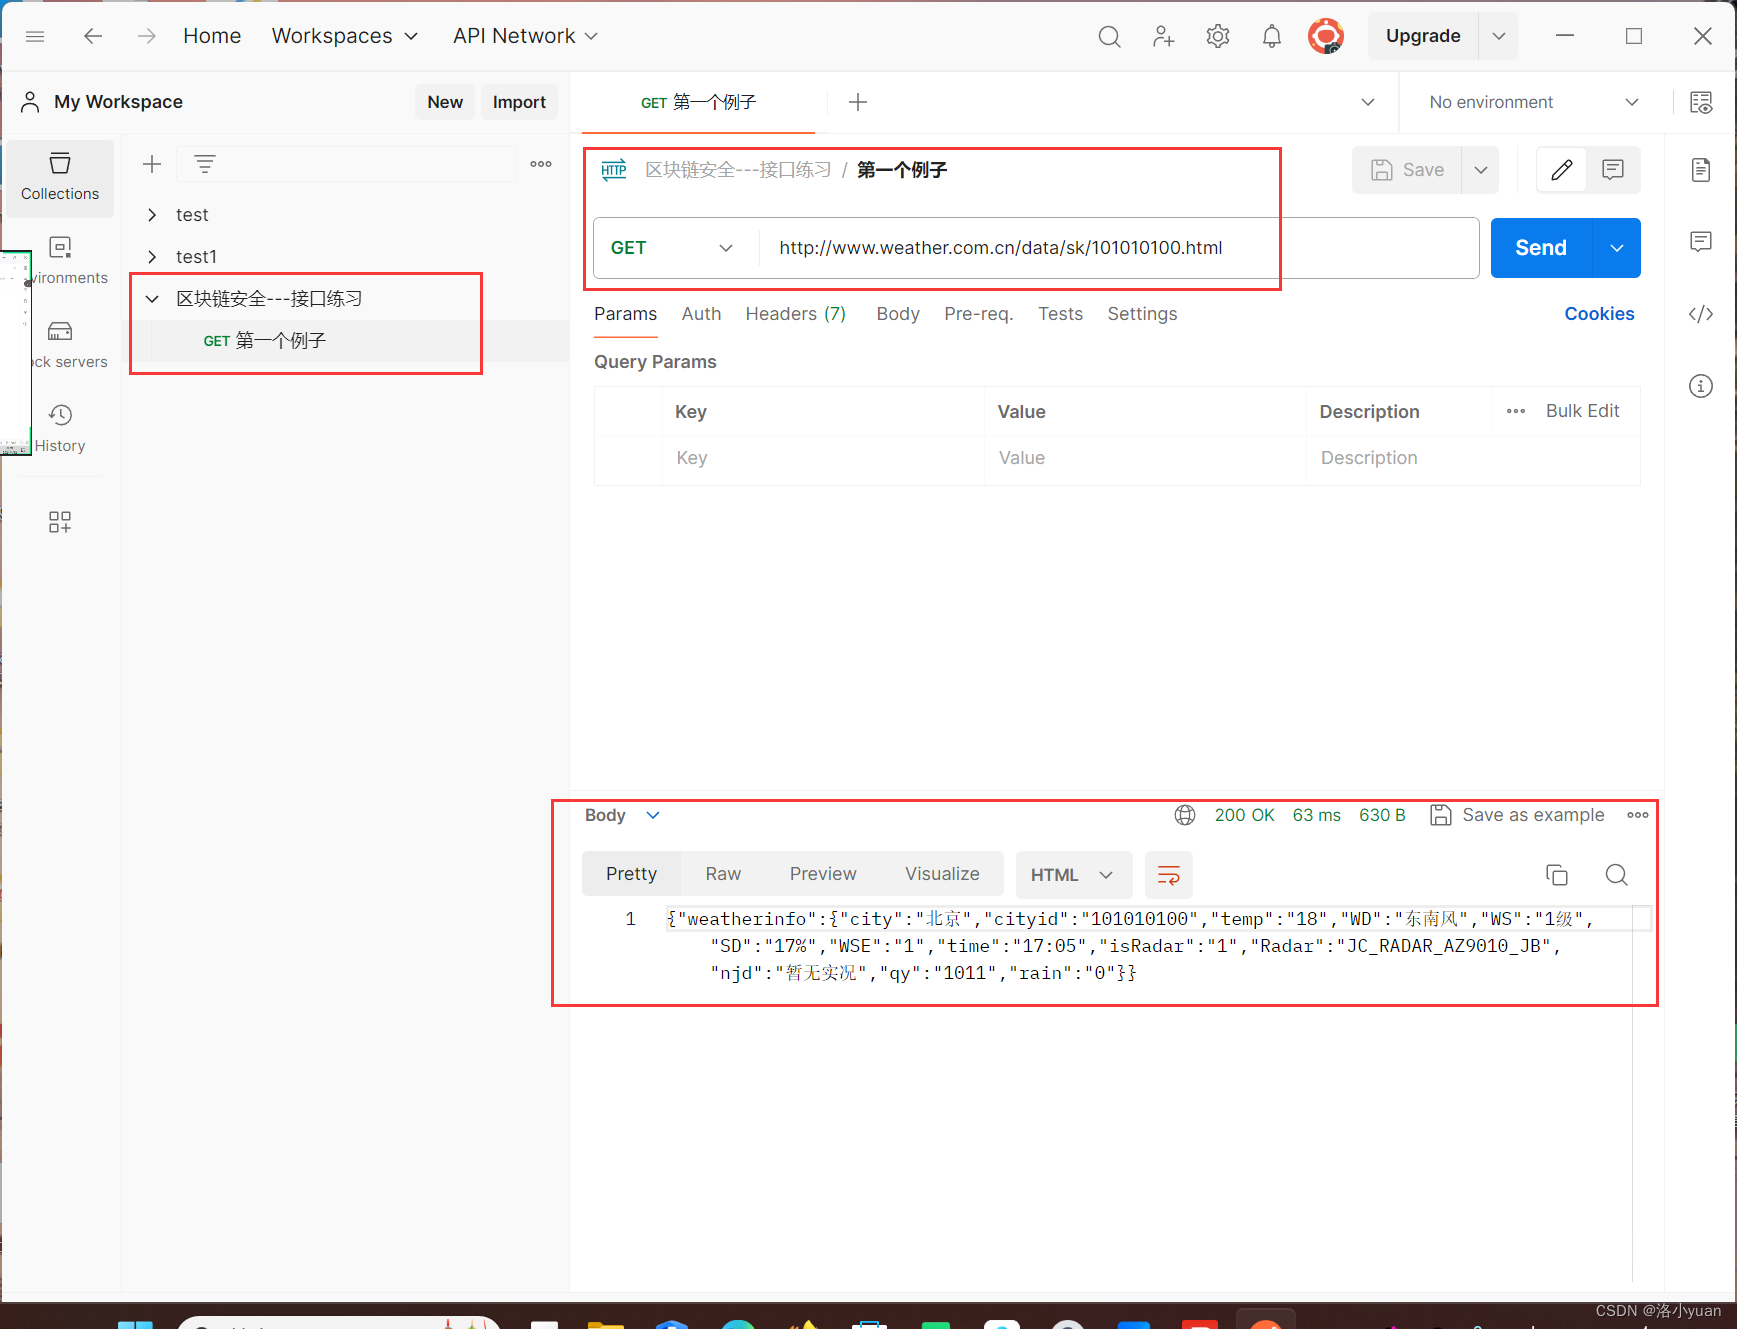Open the hamburger menu icon
The height and width of the screenshot is (1329, 1737).
click(35, 36)
